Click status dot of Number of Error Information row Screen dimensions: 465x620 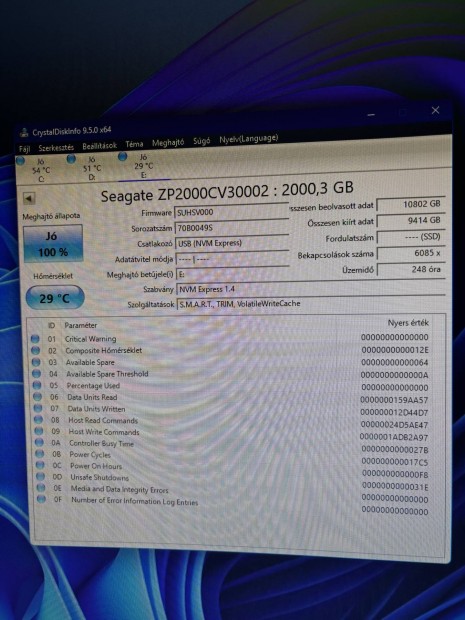41,499
